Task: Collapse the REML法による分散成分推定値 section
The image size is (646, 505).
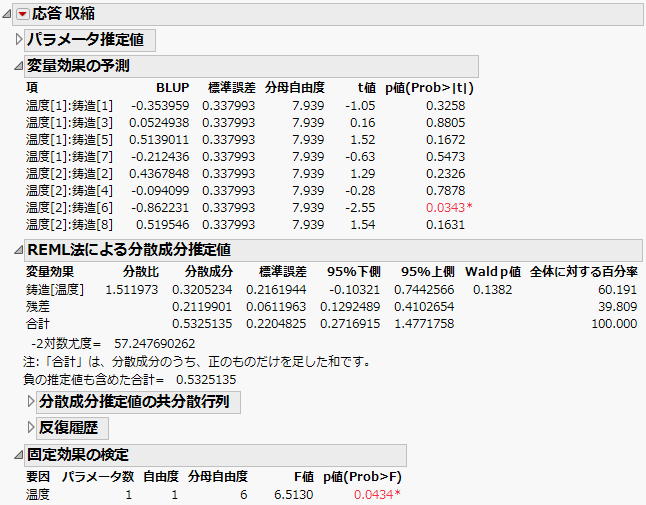Action: click(x=19, y=250)
